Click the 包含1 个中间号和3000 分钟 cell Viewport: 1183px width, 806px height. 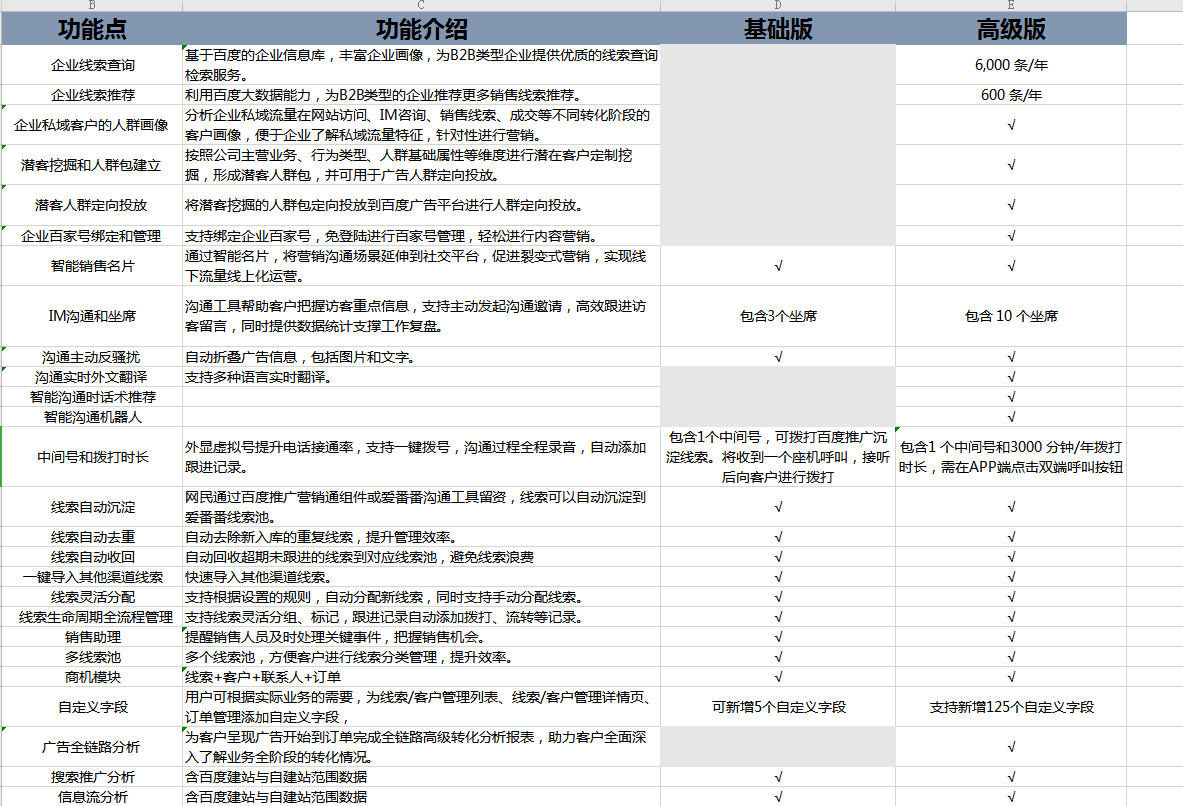(x=1011, y=457)
